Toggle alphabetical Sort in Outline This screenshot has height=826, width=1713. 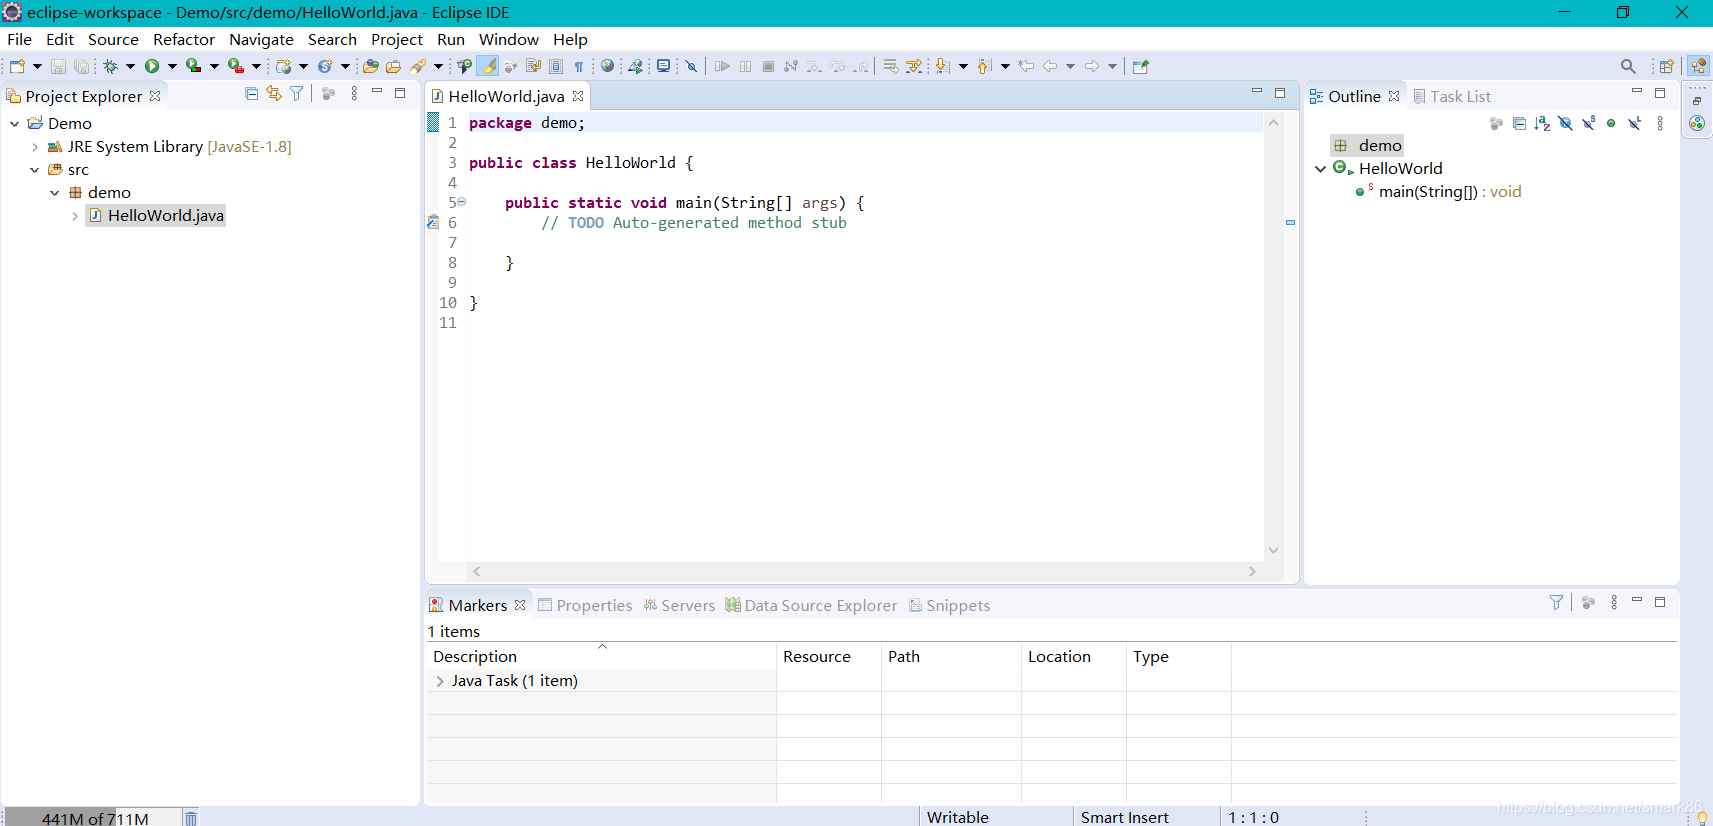tap(1542, 124)
